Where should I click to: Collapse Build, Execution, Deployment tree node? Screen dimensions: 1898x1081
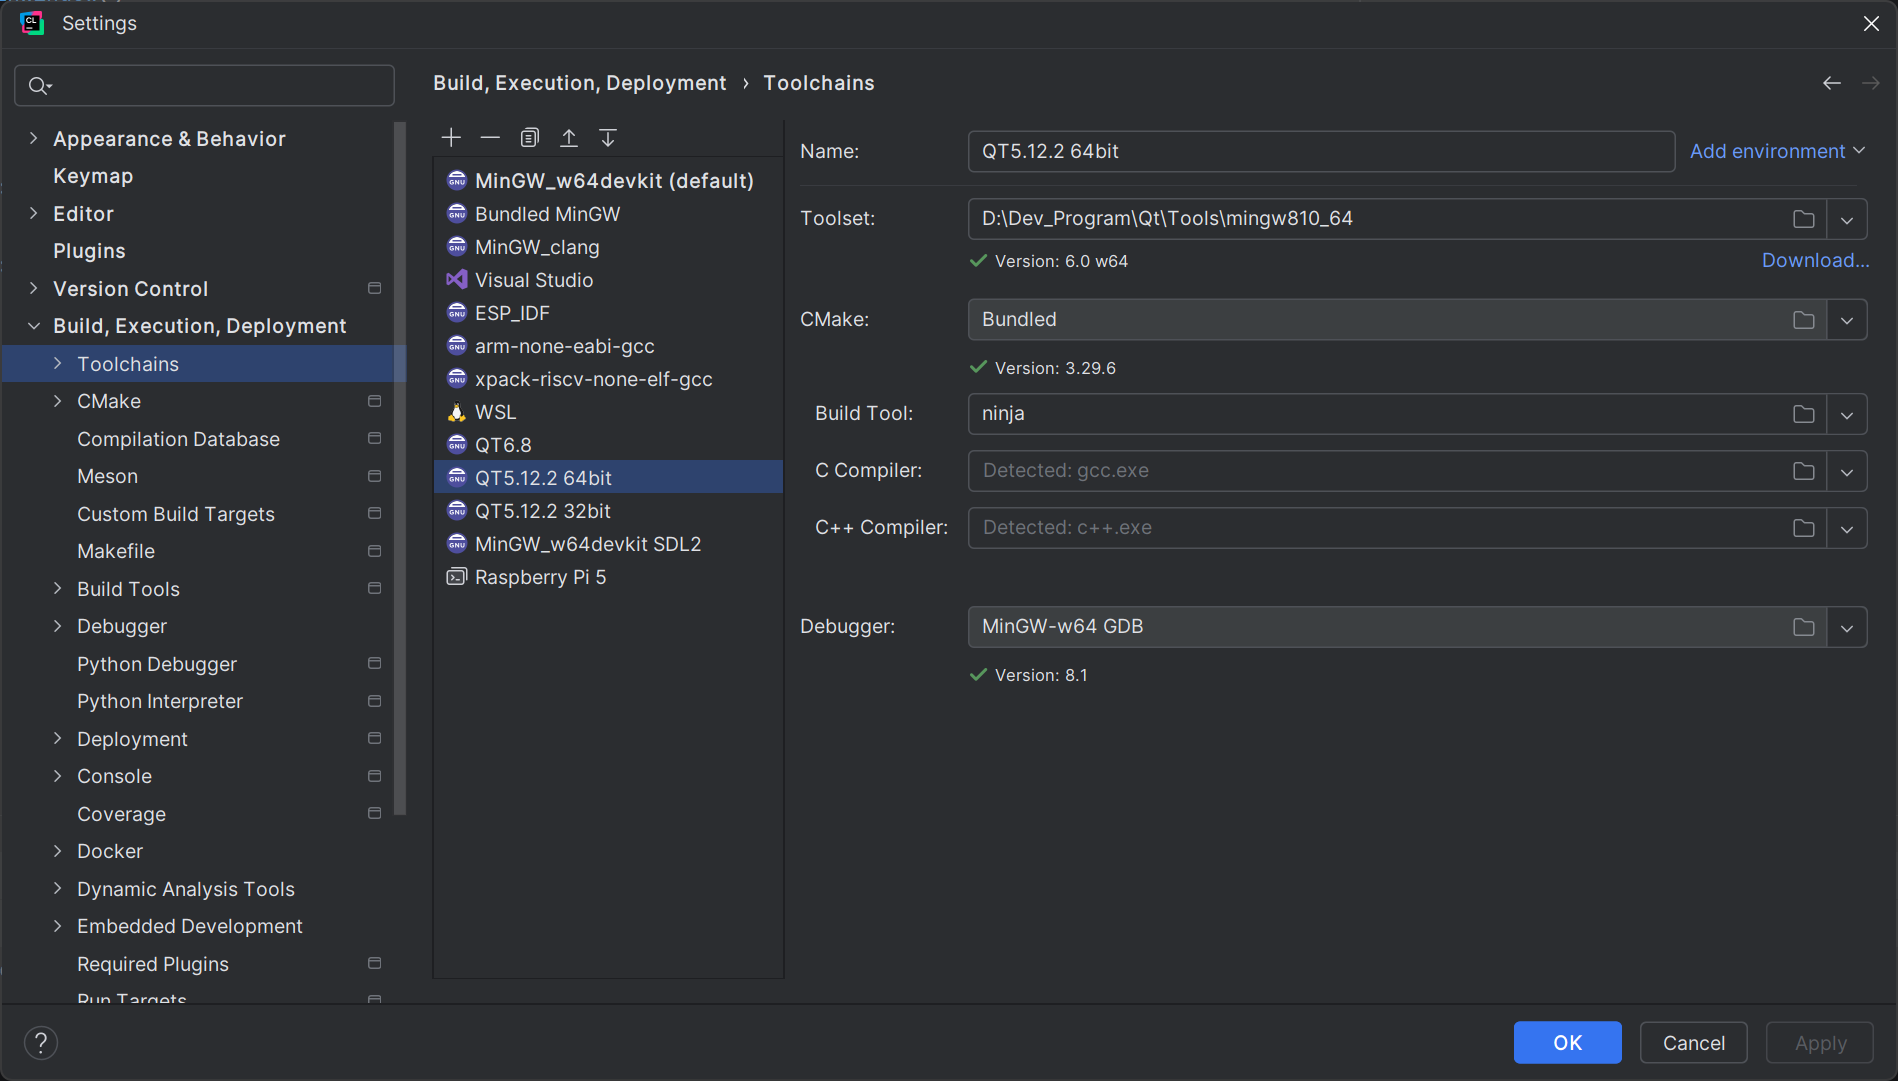pos(34,326)
